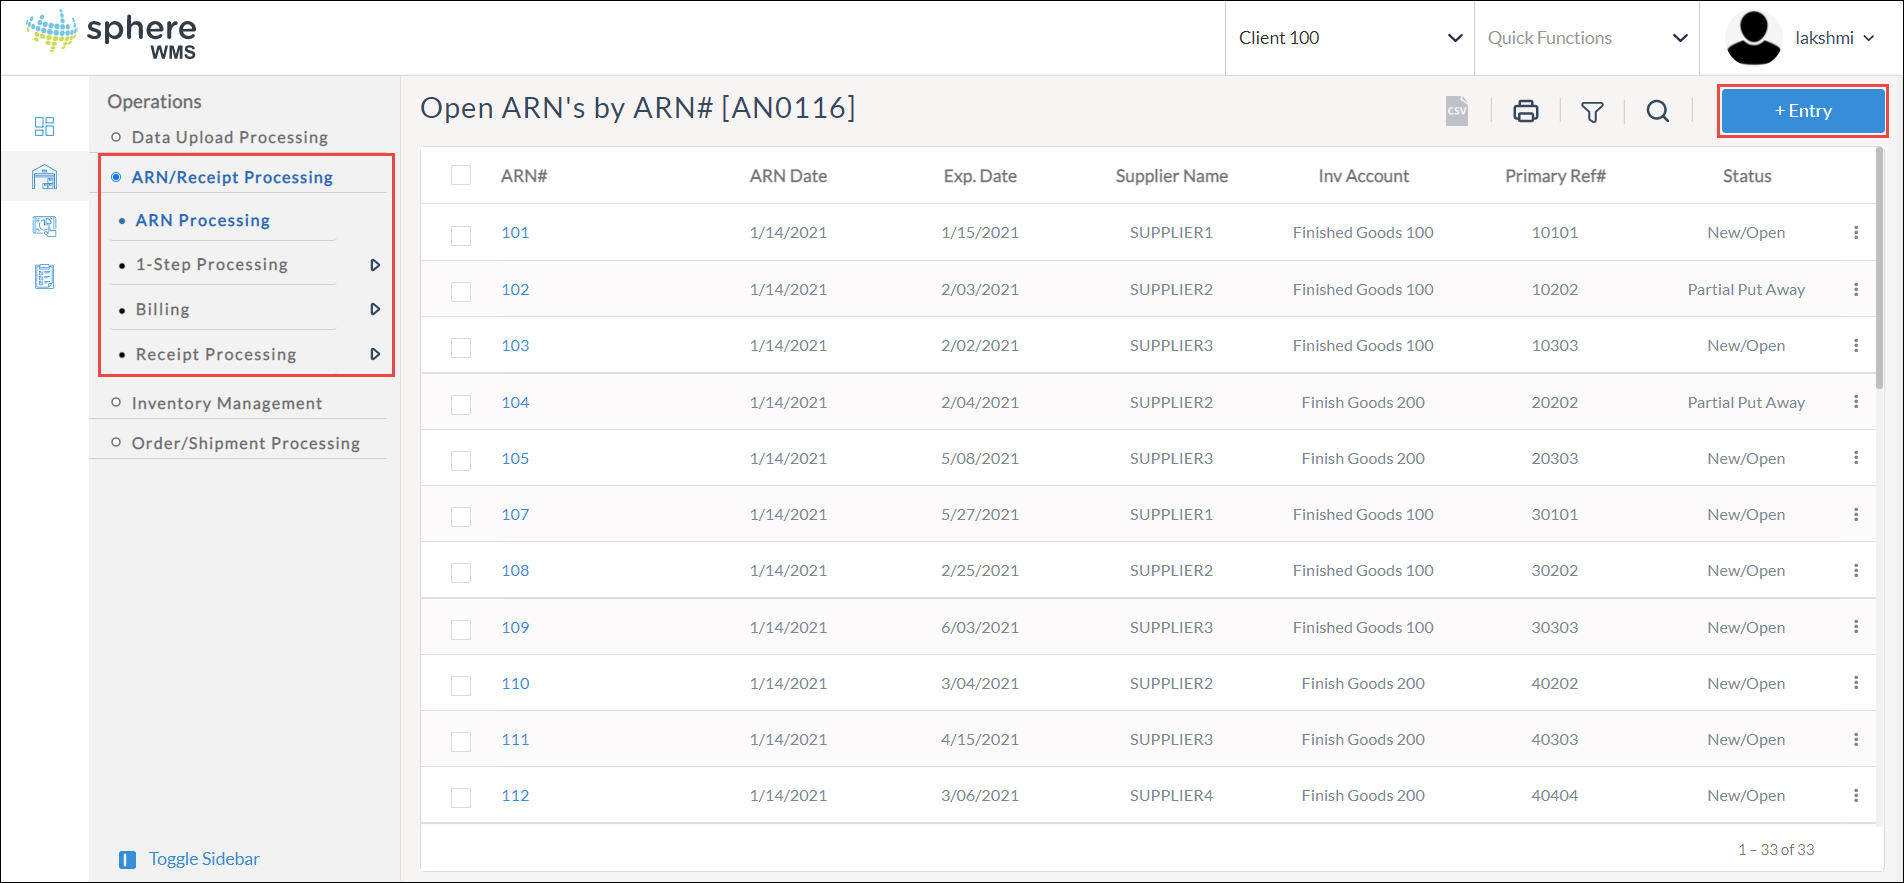Select the warehouse operations icon in sidebar
Image resolution: width=1904 pixels, height=883 pixels.
45,177
